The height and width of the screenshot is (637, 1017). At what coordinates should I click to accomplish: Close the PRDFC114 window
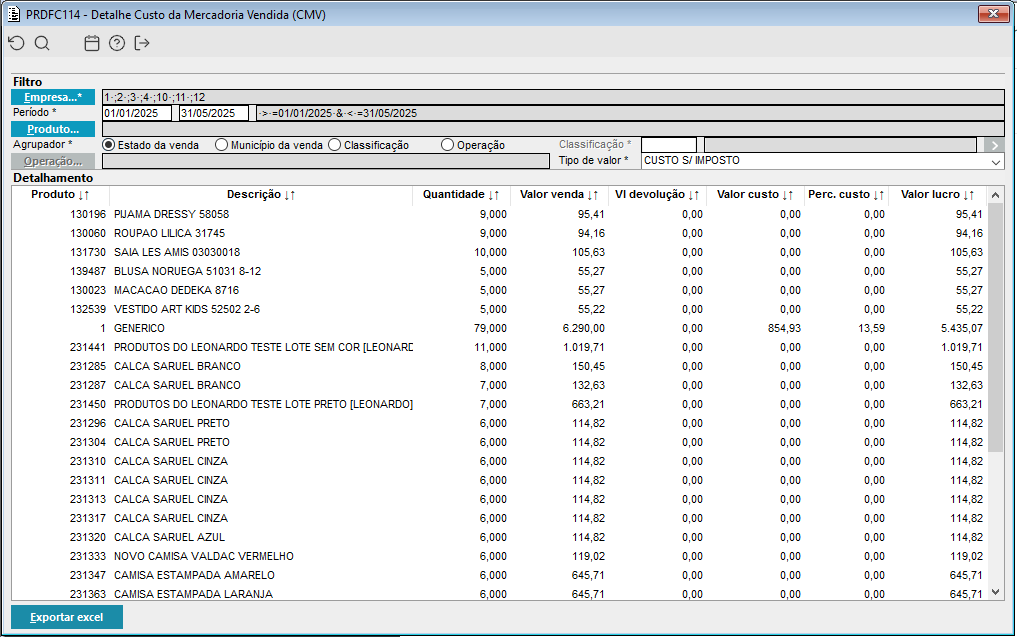(993, 14)
